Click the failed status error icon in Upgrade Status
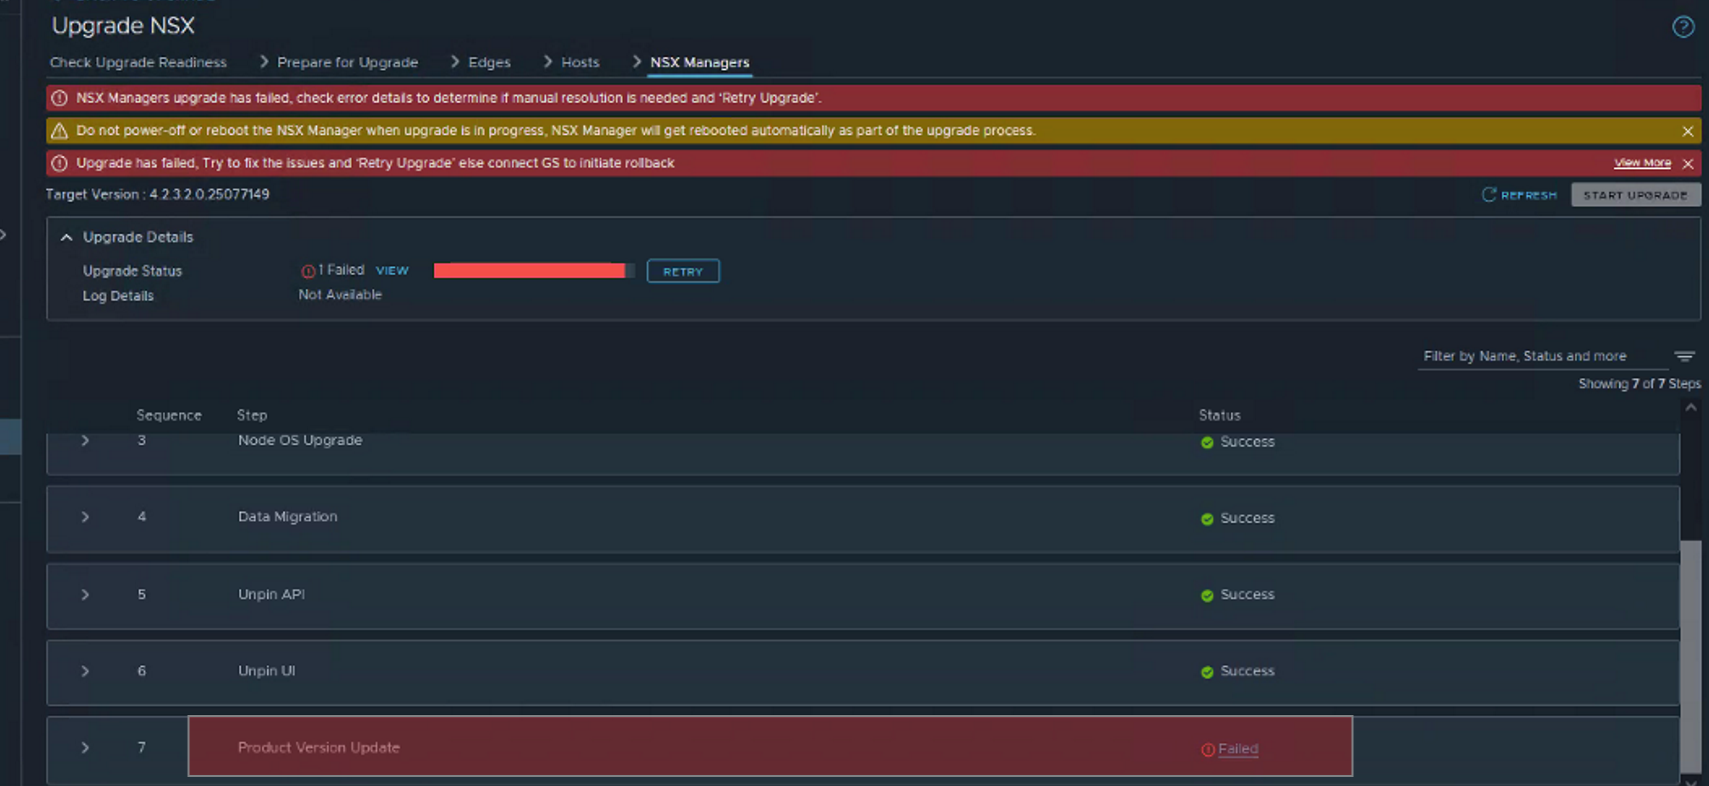Image resolution: width=1709 pixels, height=786 pixels. [x=308, y=271]
